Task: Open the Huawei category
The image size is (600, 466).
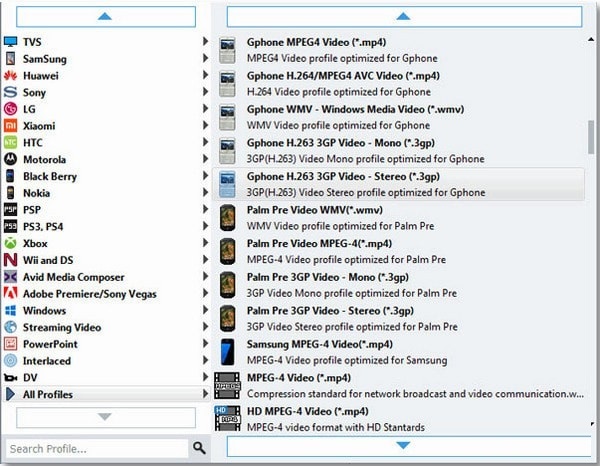Action: click(x=106, y=75)
